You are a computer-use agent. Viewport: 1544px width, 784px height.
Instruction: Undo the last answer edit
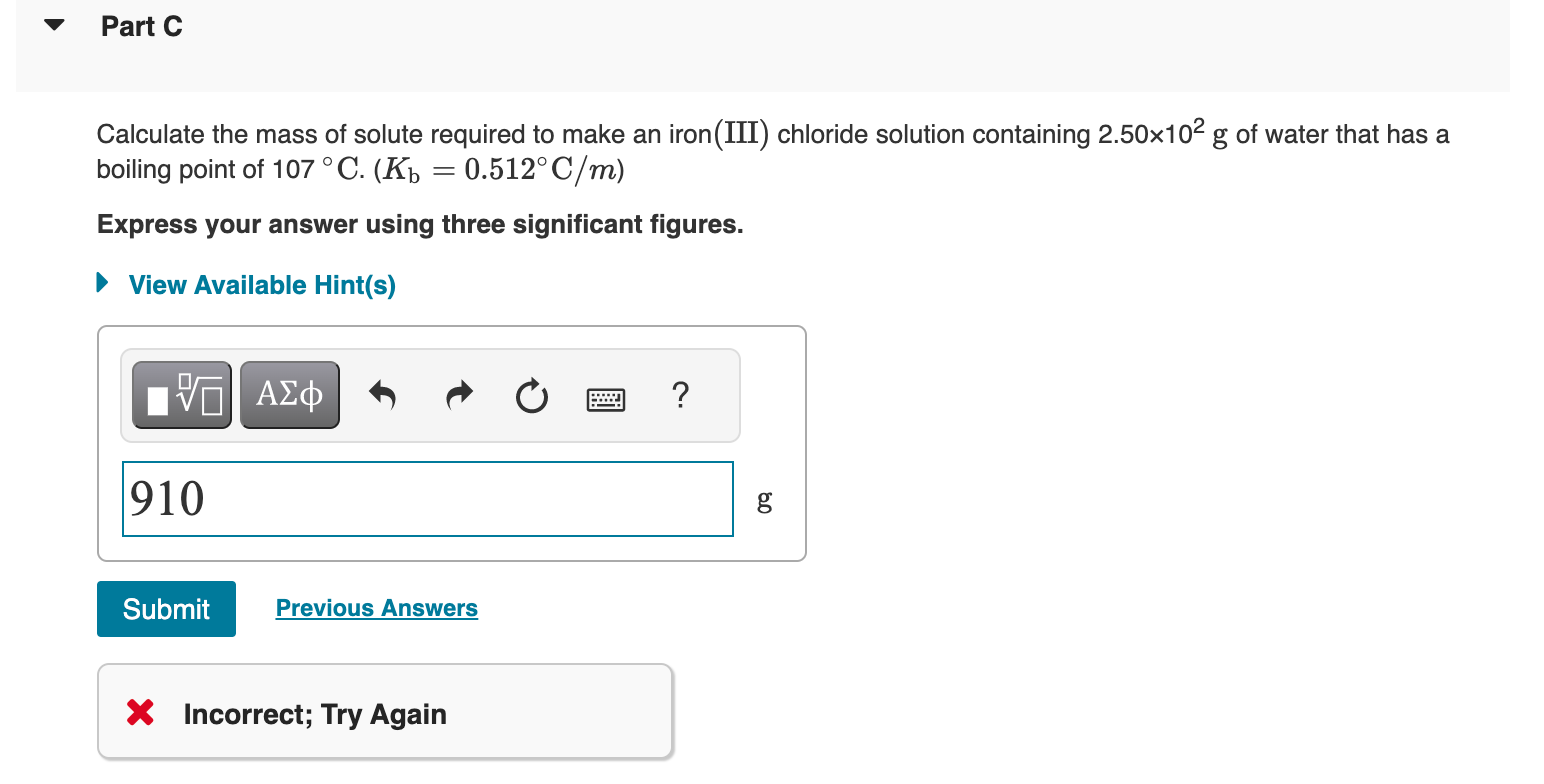coord(383,395)
